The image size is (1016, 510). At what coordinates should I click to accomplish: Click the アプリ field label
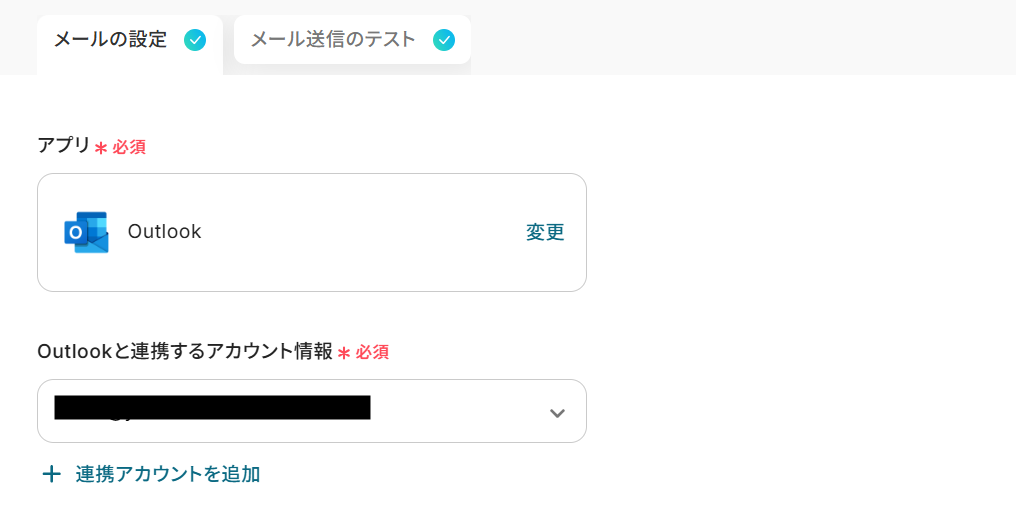pyautogui.click(x=64, y=146)
